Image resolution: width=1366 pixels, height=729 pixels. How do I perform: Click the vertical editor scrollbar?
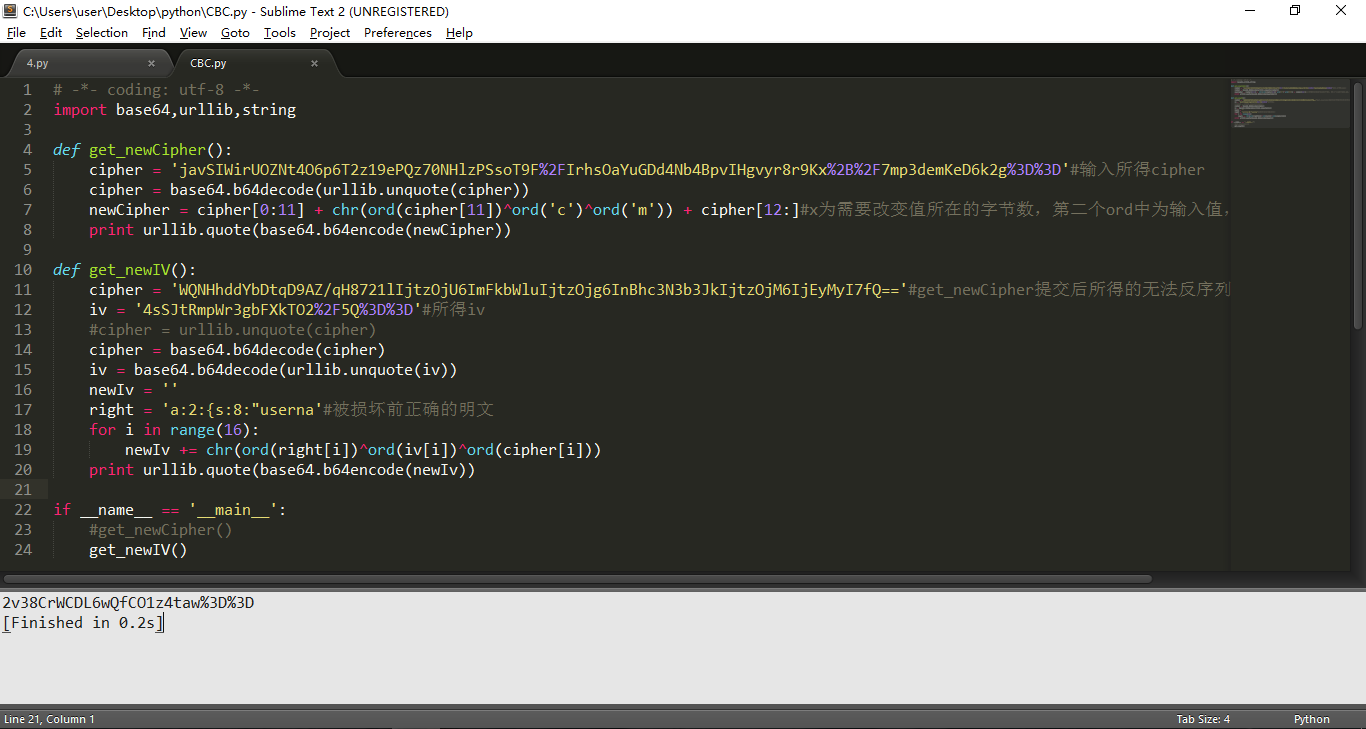pyautogui.click(x=1358, y=205)
